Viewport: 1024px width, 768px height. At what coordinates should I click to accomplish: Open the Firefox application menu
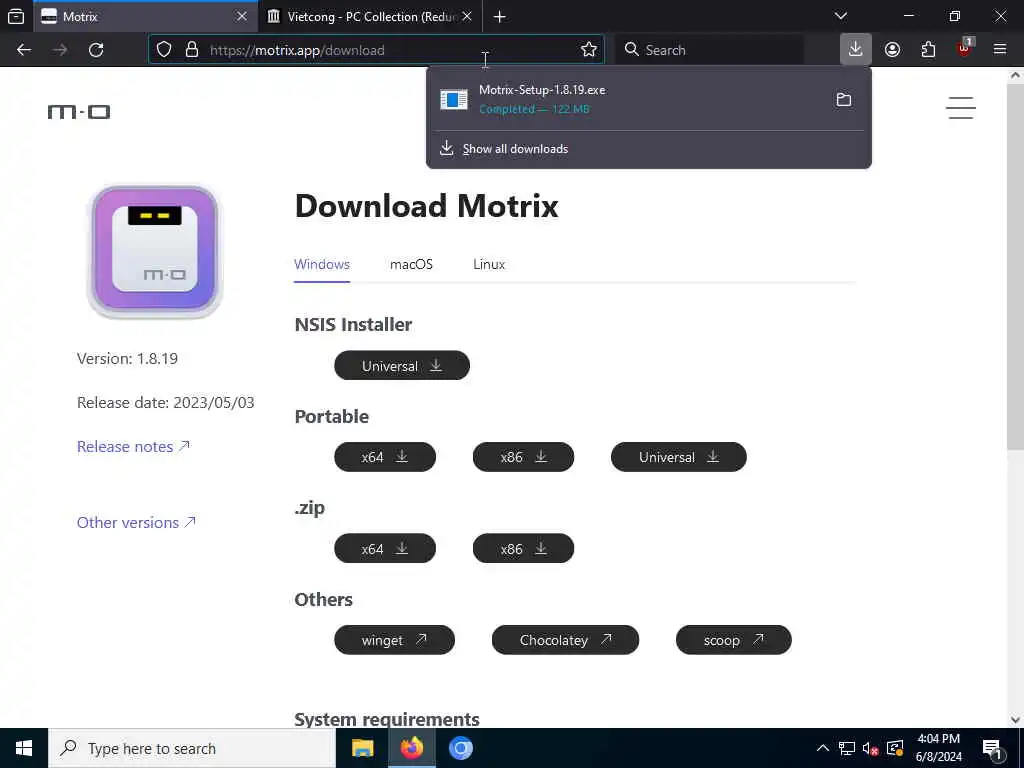click(x=1000, y=49)
